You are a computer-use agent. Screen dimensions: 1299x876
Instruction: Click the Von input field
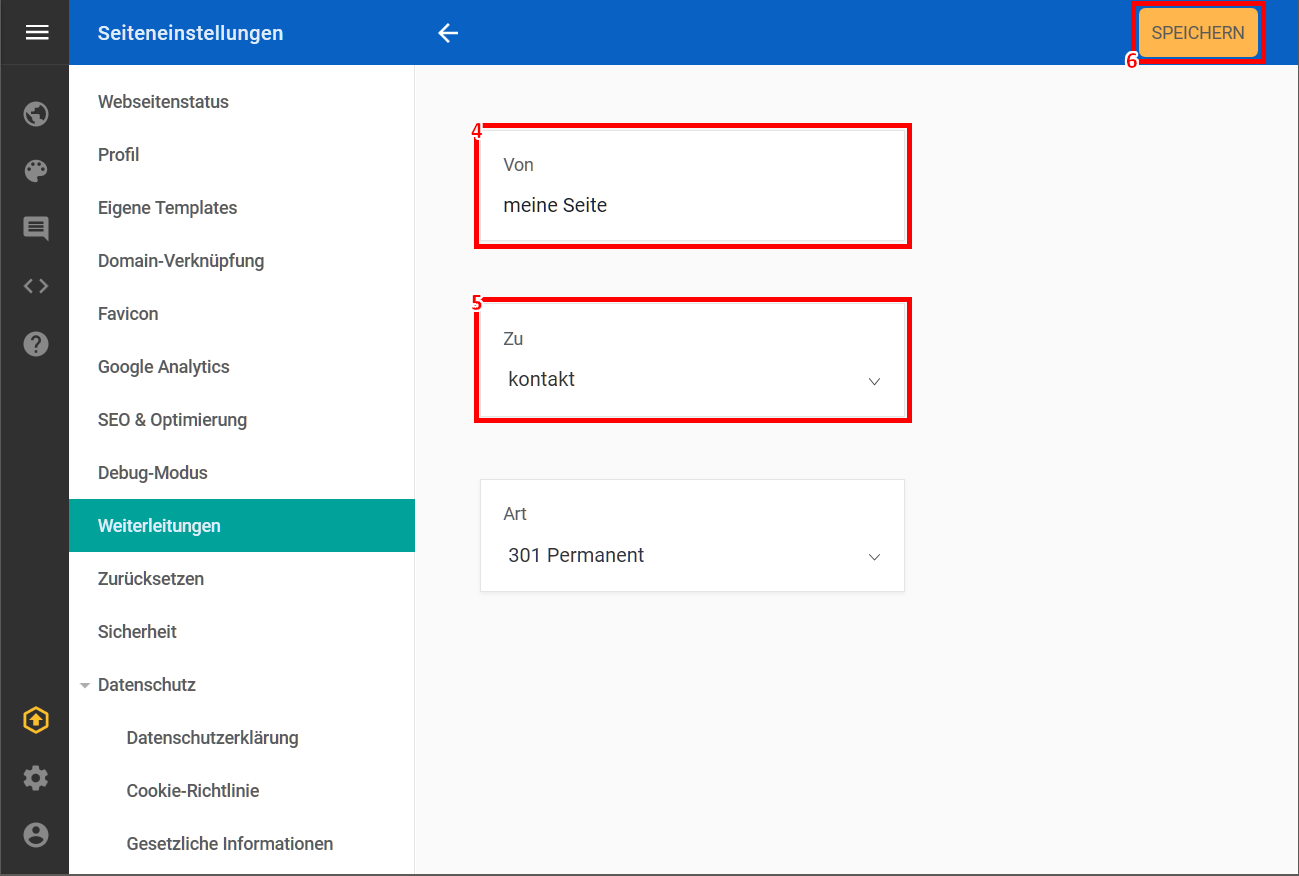pos(692,206)
